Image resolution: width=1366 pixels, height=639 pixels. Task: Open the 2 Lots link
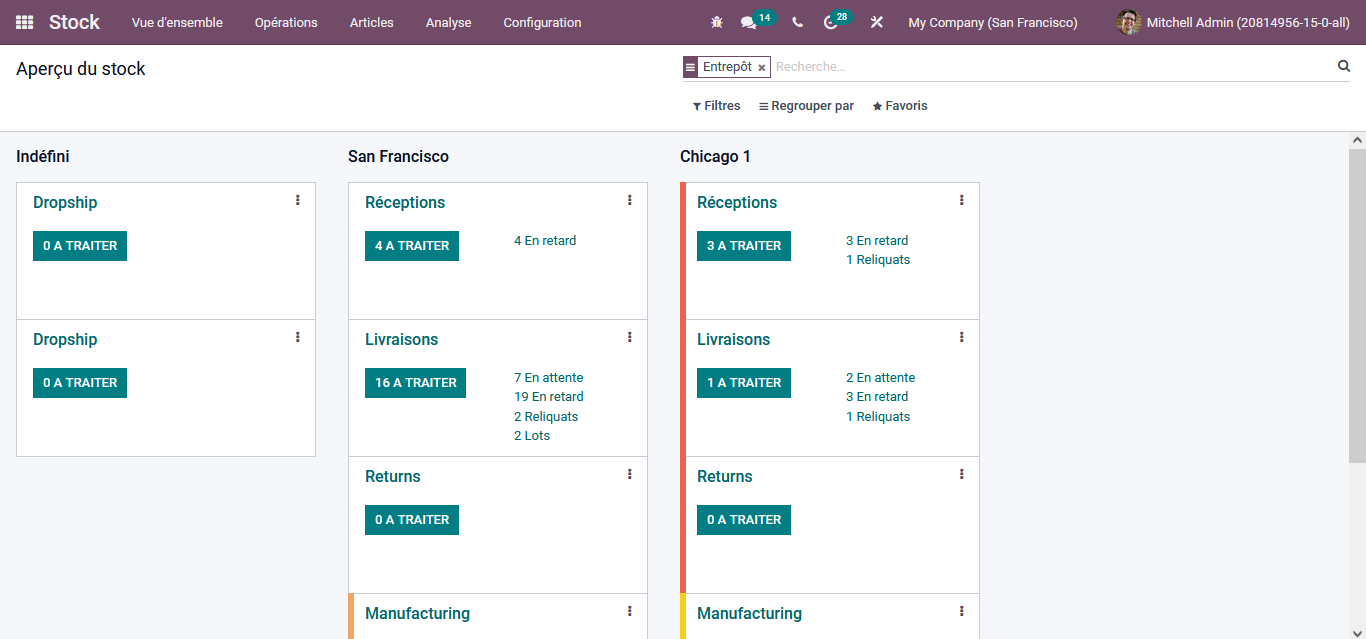532,436
